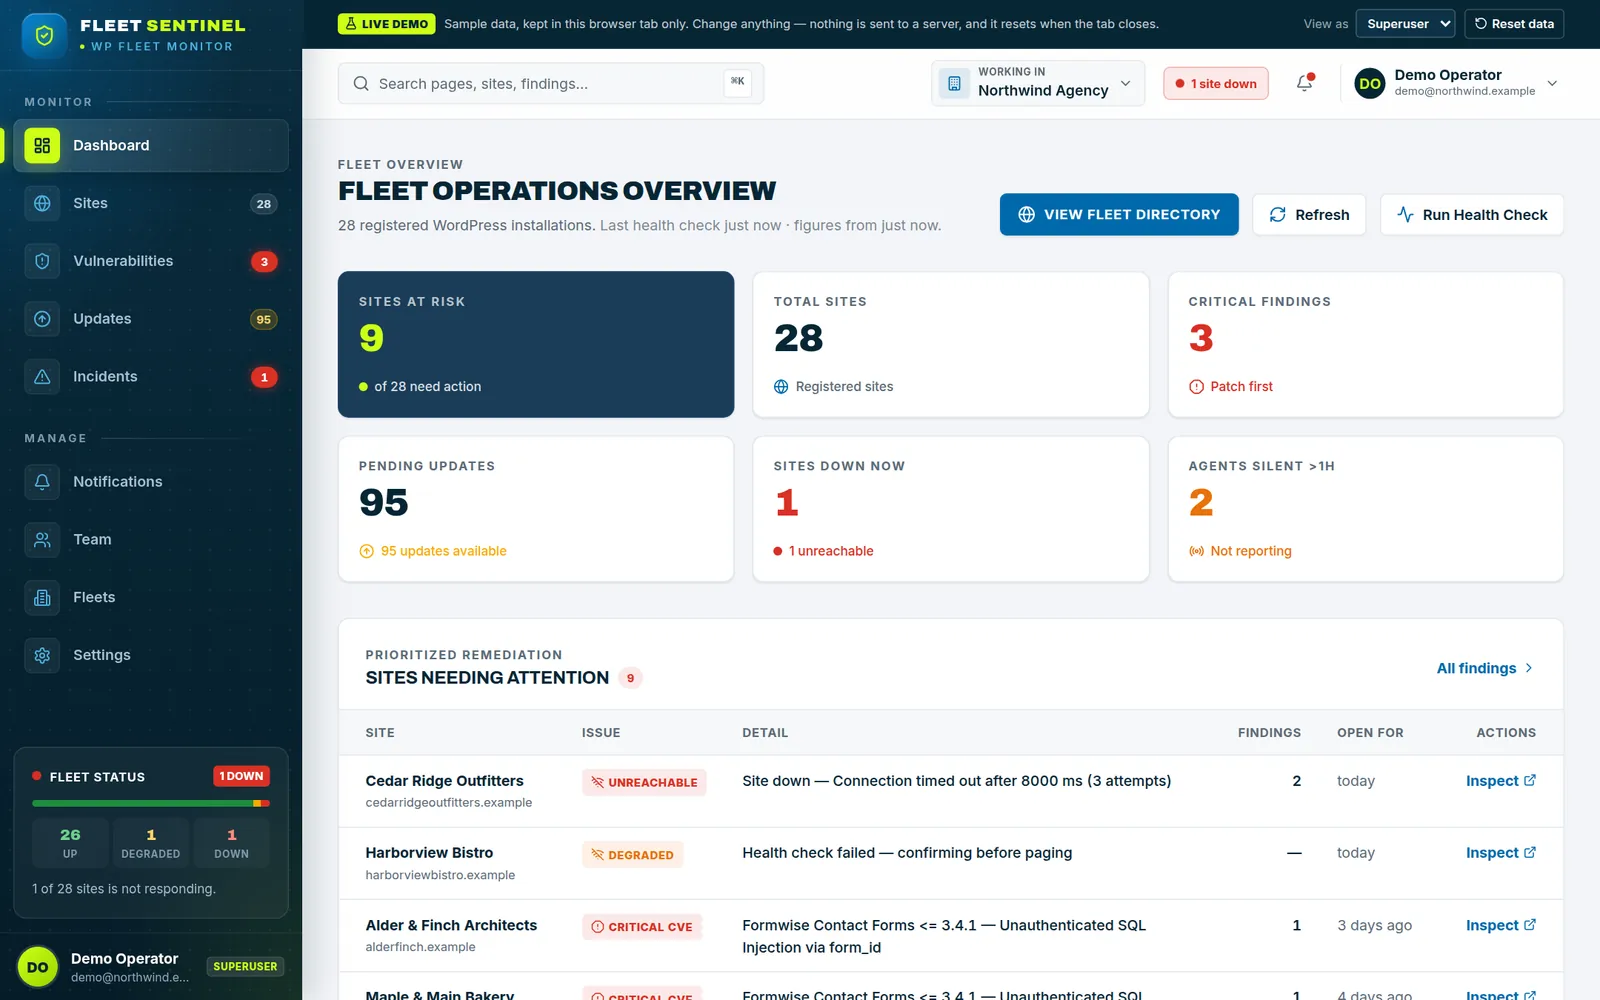Click the DEGRADED issue badge

[633, 854]
